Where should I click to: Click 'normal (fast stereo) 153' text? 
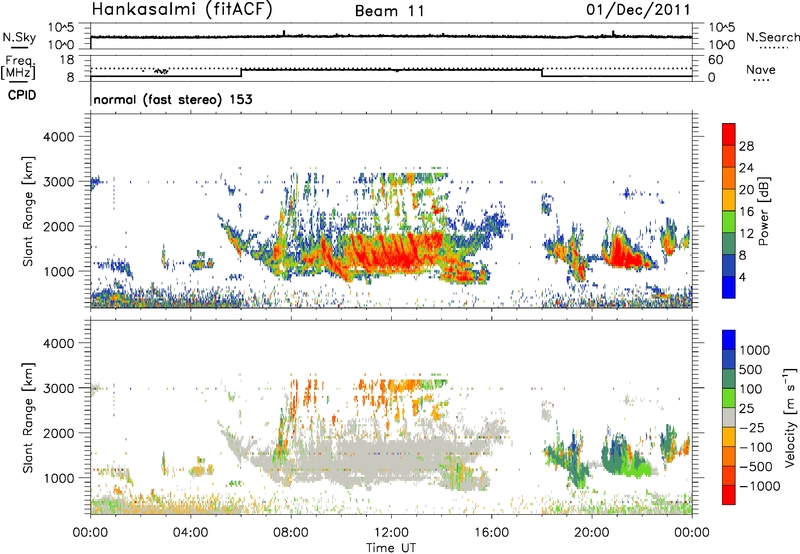coord(173,99)
